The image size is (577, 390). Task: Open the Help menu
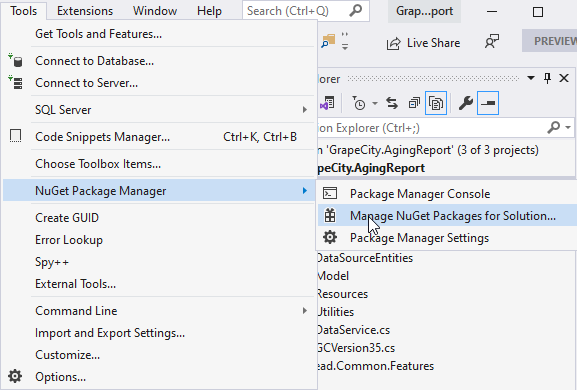[209, 11]
